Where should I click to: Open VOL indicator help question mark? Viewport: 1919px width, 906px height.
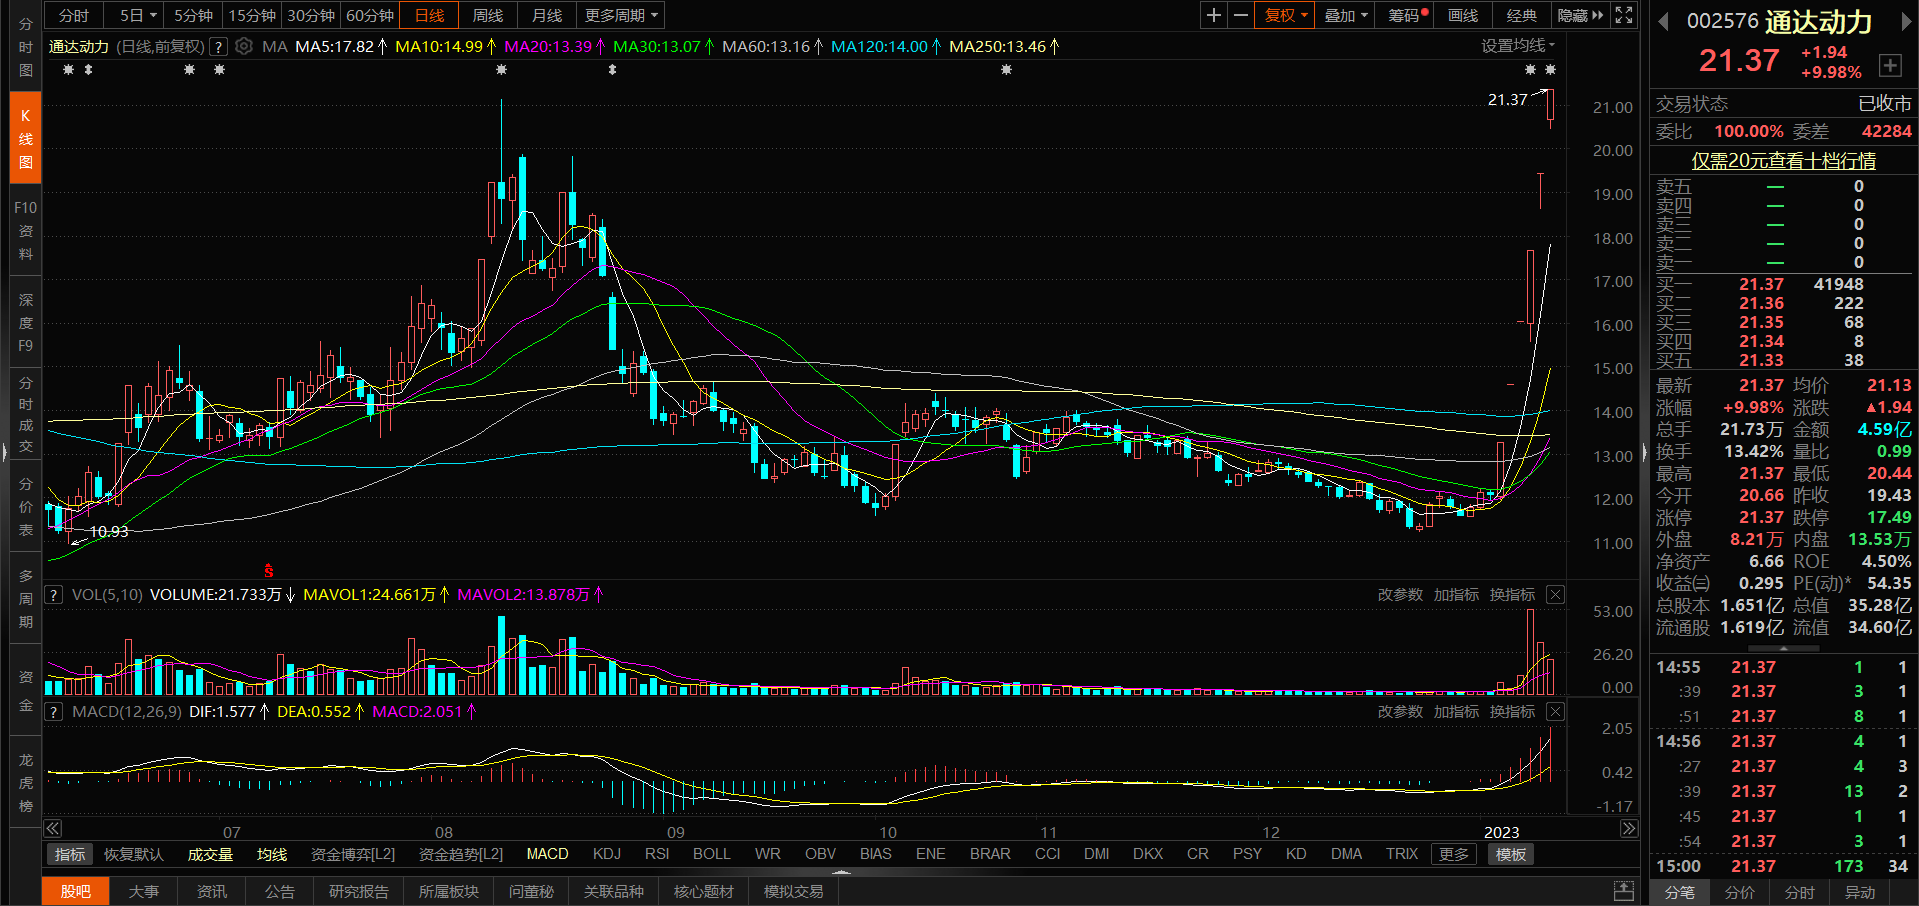54,594
